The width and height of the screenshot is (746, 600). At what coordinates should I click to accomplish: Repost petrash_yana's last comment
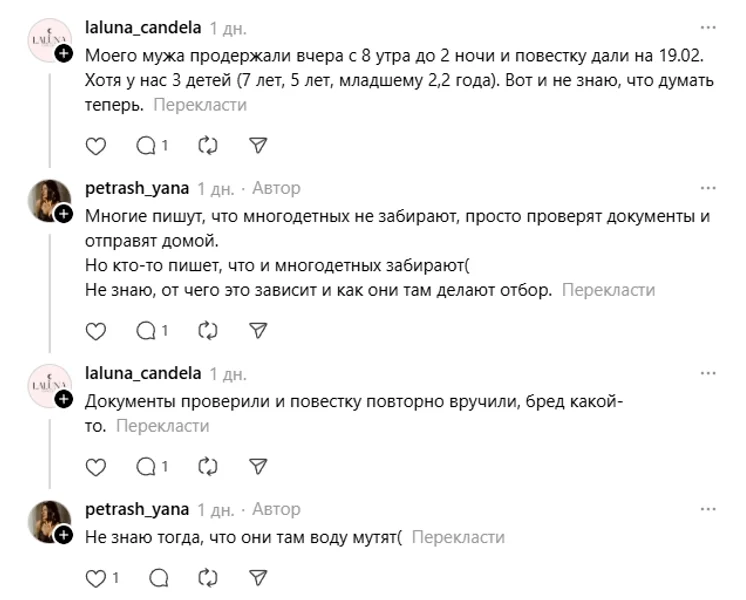pos(208,577)
